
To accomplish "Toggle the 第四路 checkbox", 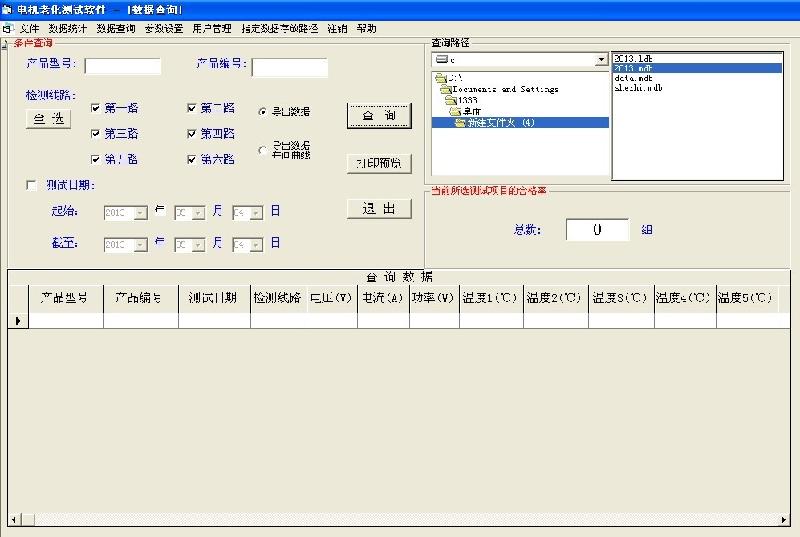I will (x=192, y=133).
